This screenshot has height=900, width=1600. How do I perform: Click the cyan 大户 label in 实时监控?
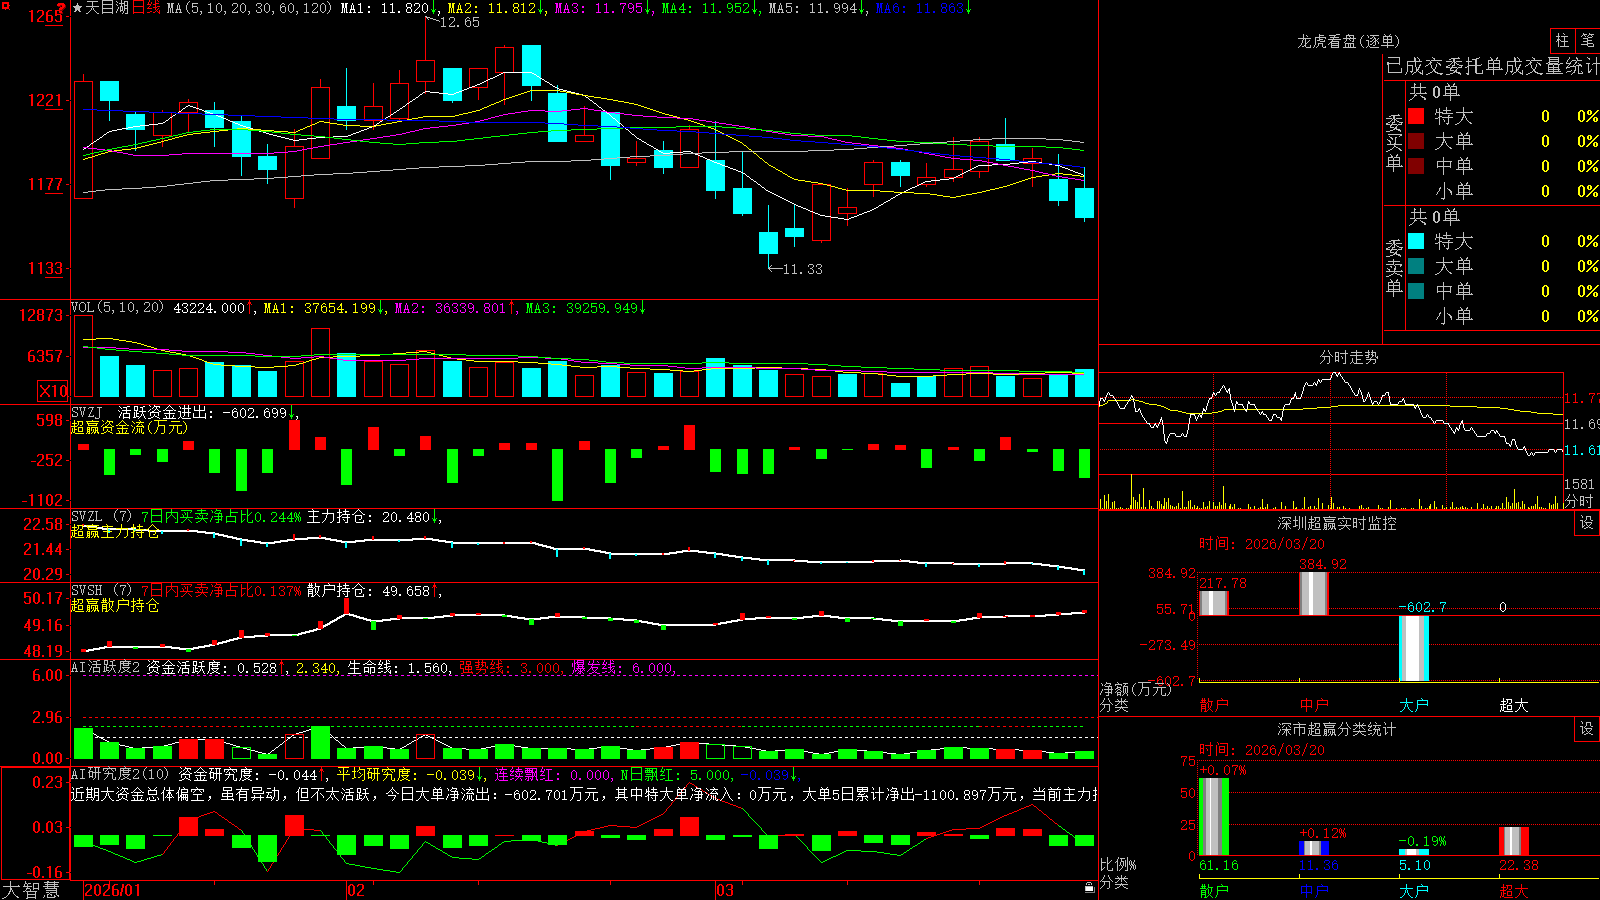point(1414,705)
